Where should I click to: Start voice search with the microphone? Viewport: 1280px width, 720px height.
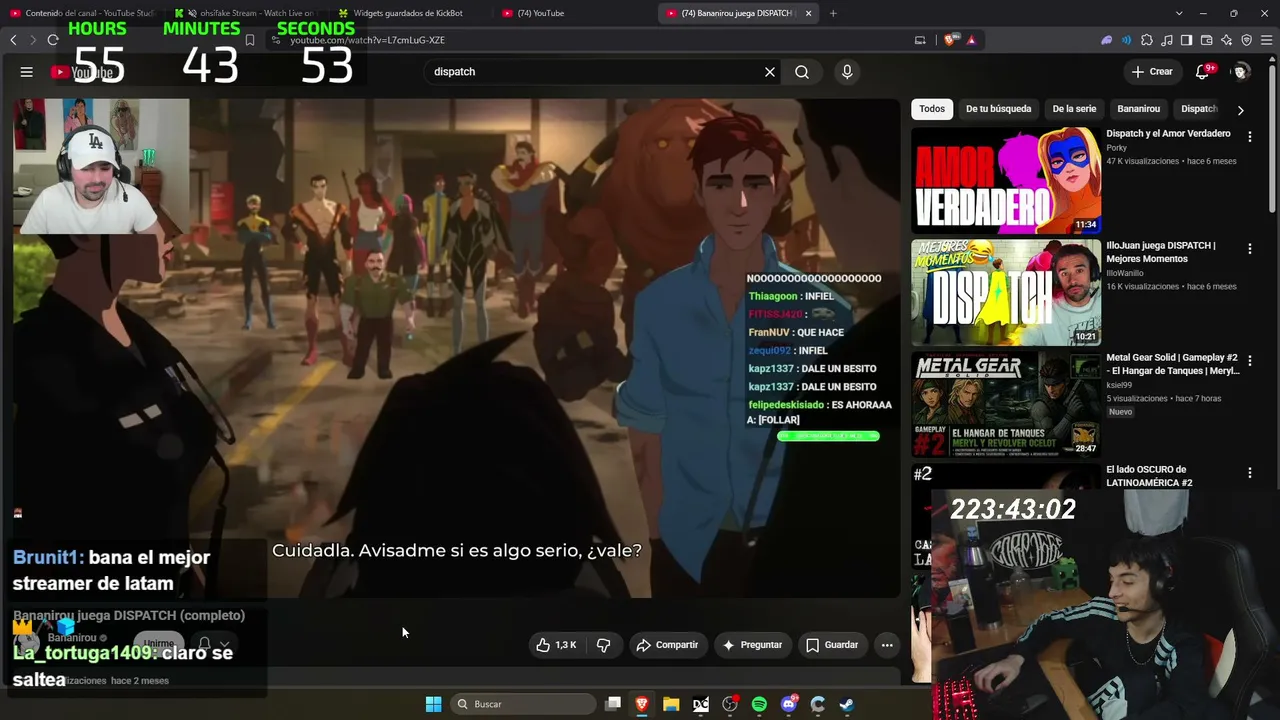pos(847,72)
